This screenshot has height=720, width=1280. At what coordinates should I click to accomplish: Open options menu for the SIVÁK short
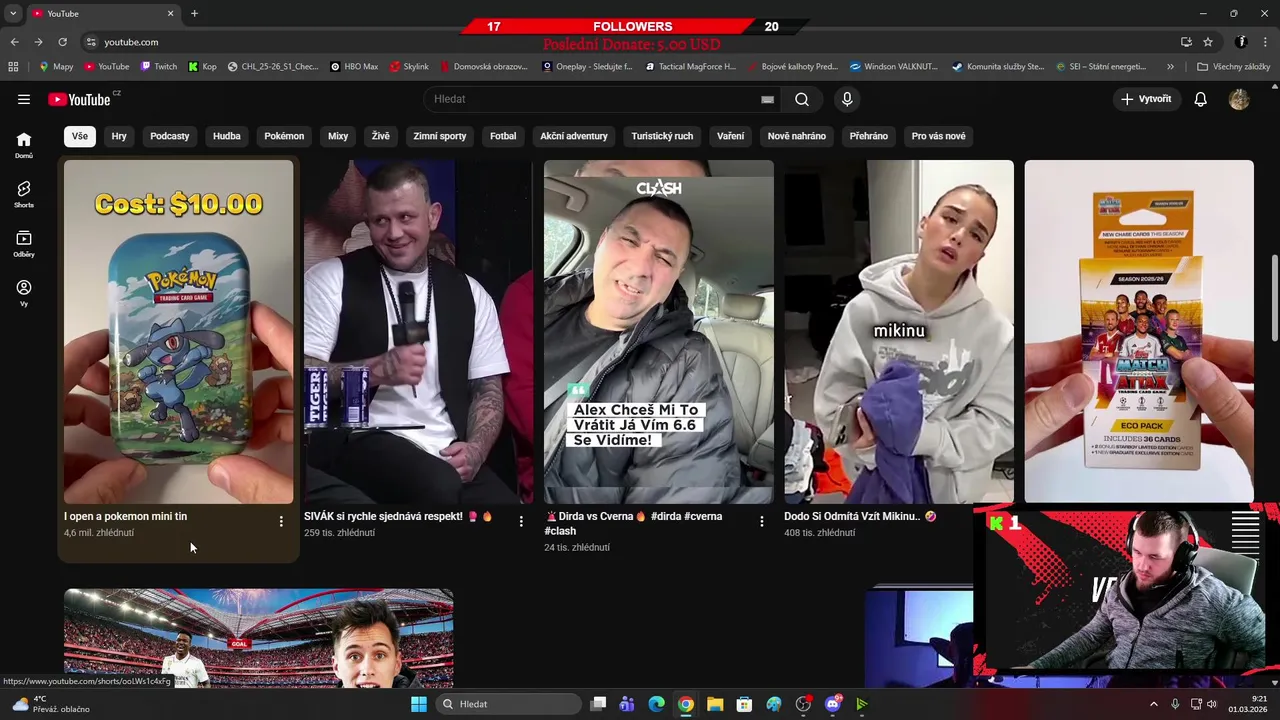point(521,521)
